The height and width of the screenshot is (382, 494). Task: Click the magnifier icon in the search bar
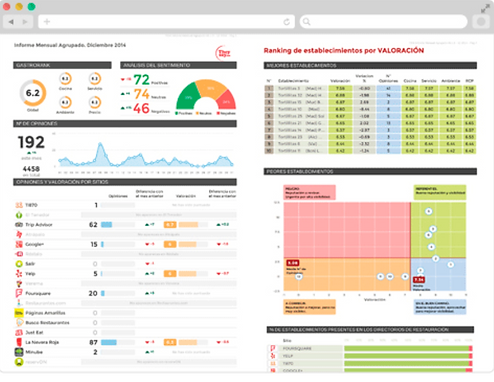tap(307, 22)
